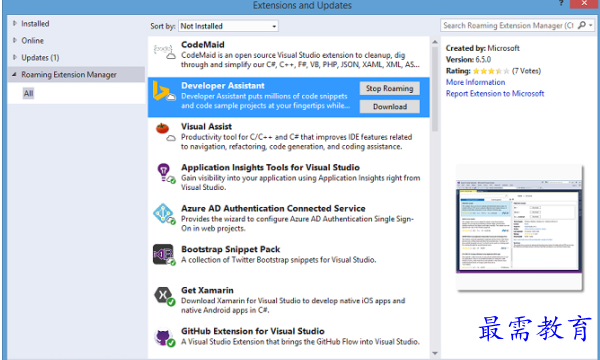Screen dimensions: 600x360
Task: Open the help question mark button
Action: pos(561,3)
